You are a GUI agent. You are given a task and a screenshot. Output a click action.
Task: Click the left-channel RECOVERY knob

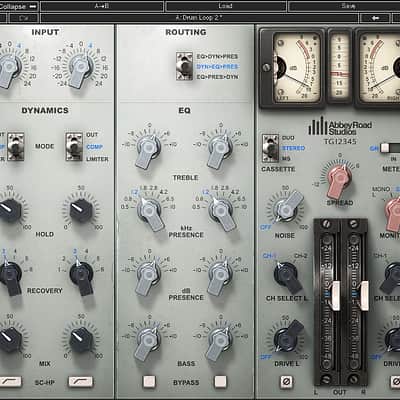pyautogui.click(x=10, y=276)
